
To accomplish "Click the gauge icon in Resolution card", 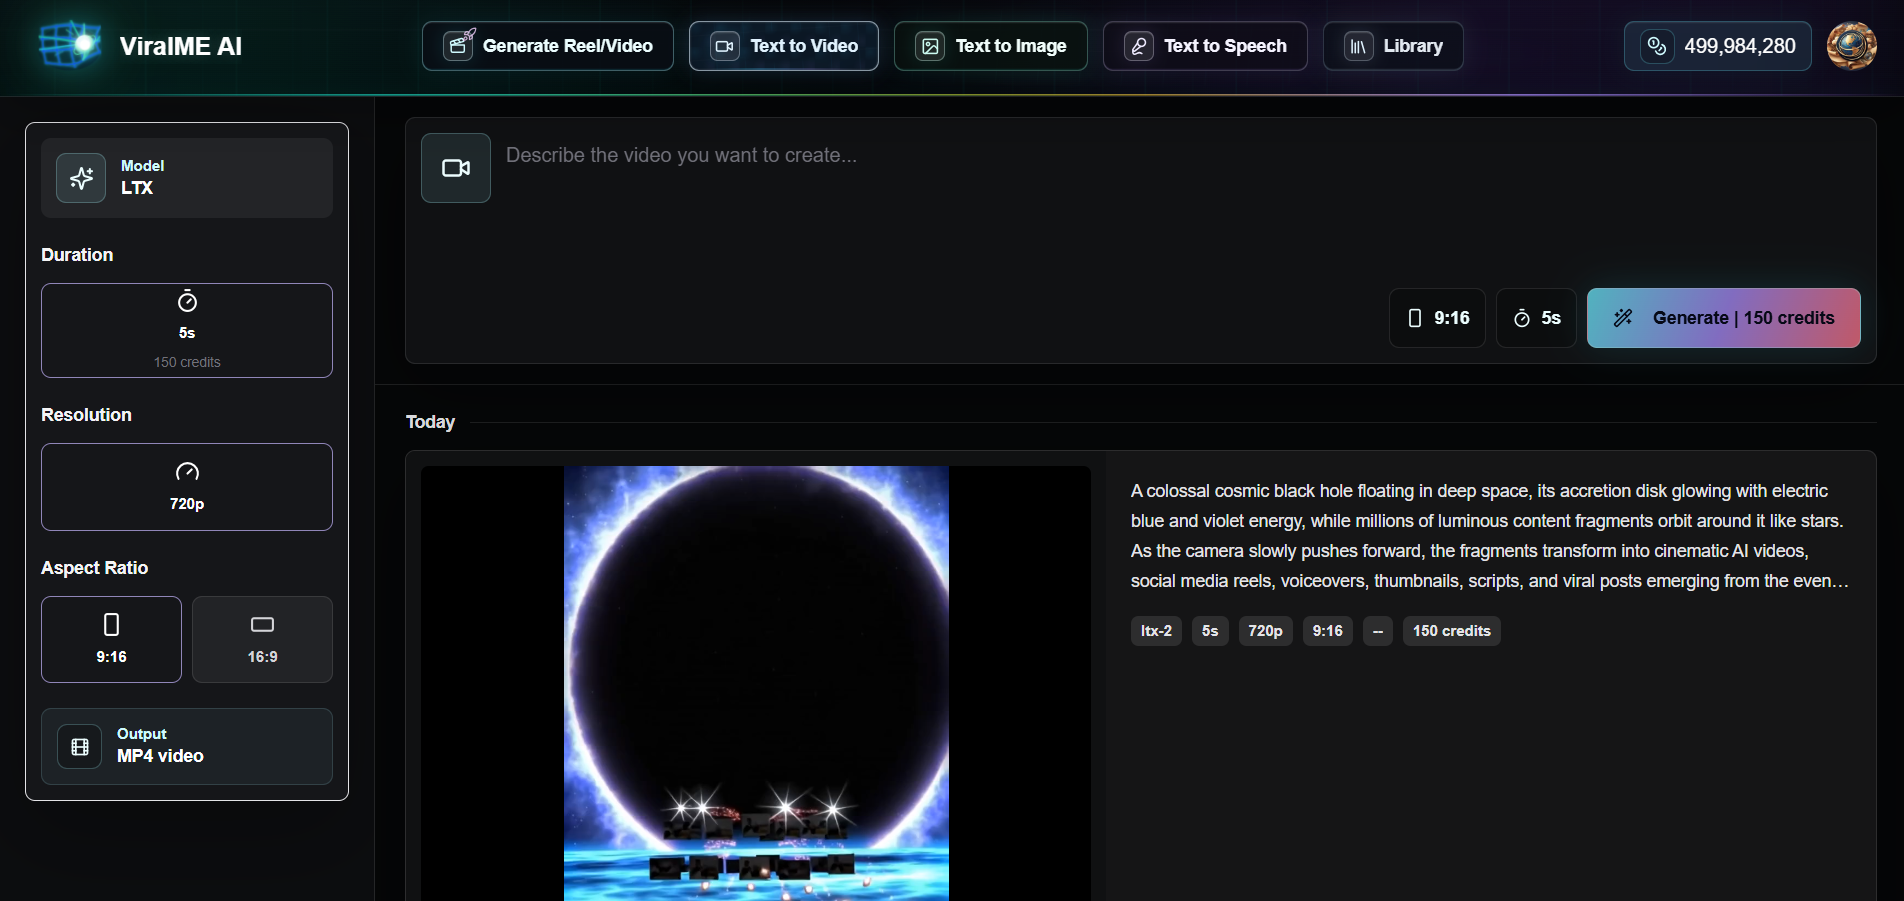I will [187, 472].
